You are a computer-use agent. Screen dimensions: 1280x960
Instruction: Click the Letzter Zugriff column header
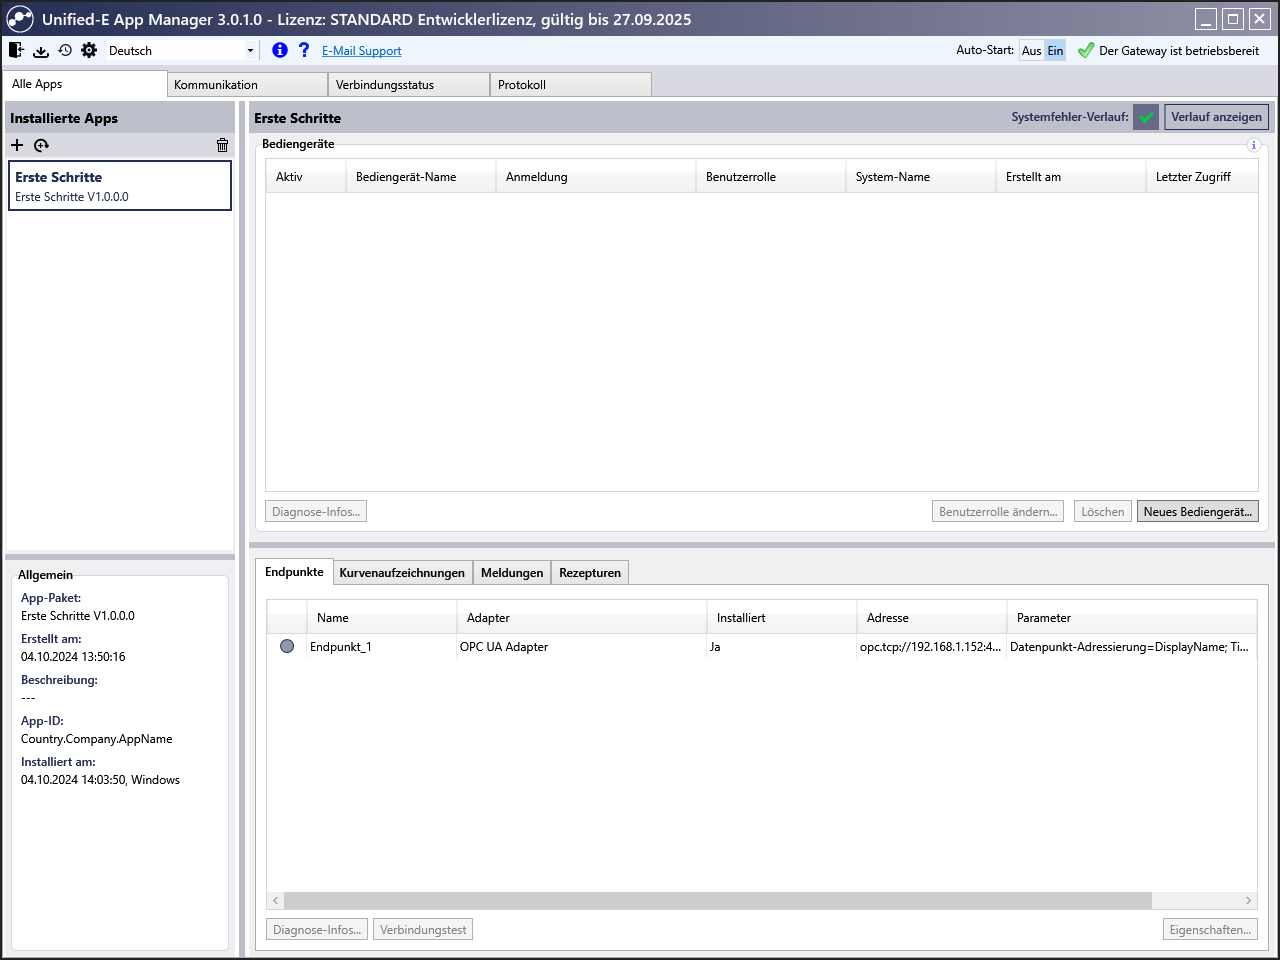coord(1202,176)
